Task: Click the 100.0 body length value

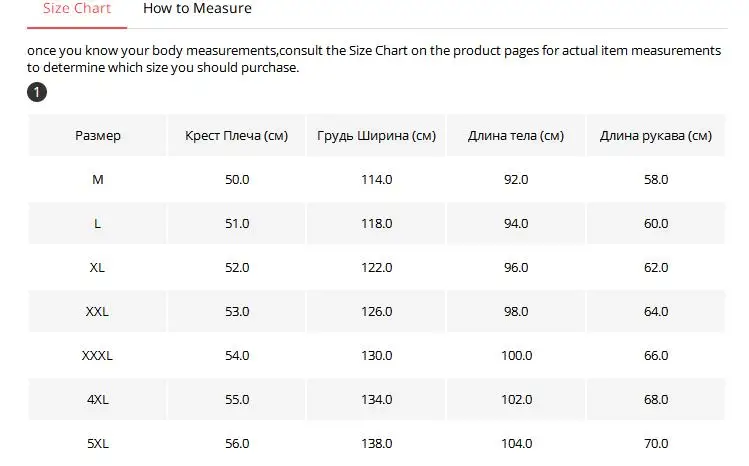Action: [x=516, y=355]
